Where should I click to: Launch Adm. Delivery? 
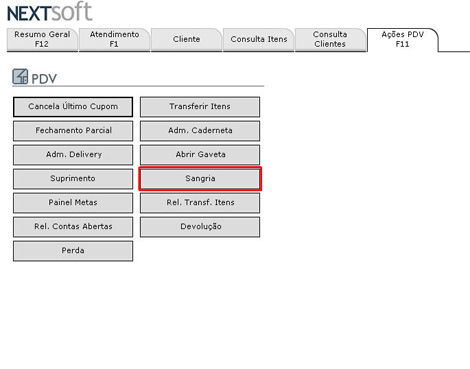click(73, 155)
